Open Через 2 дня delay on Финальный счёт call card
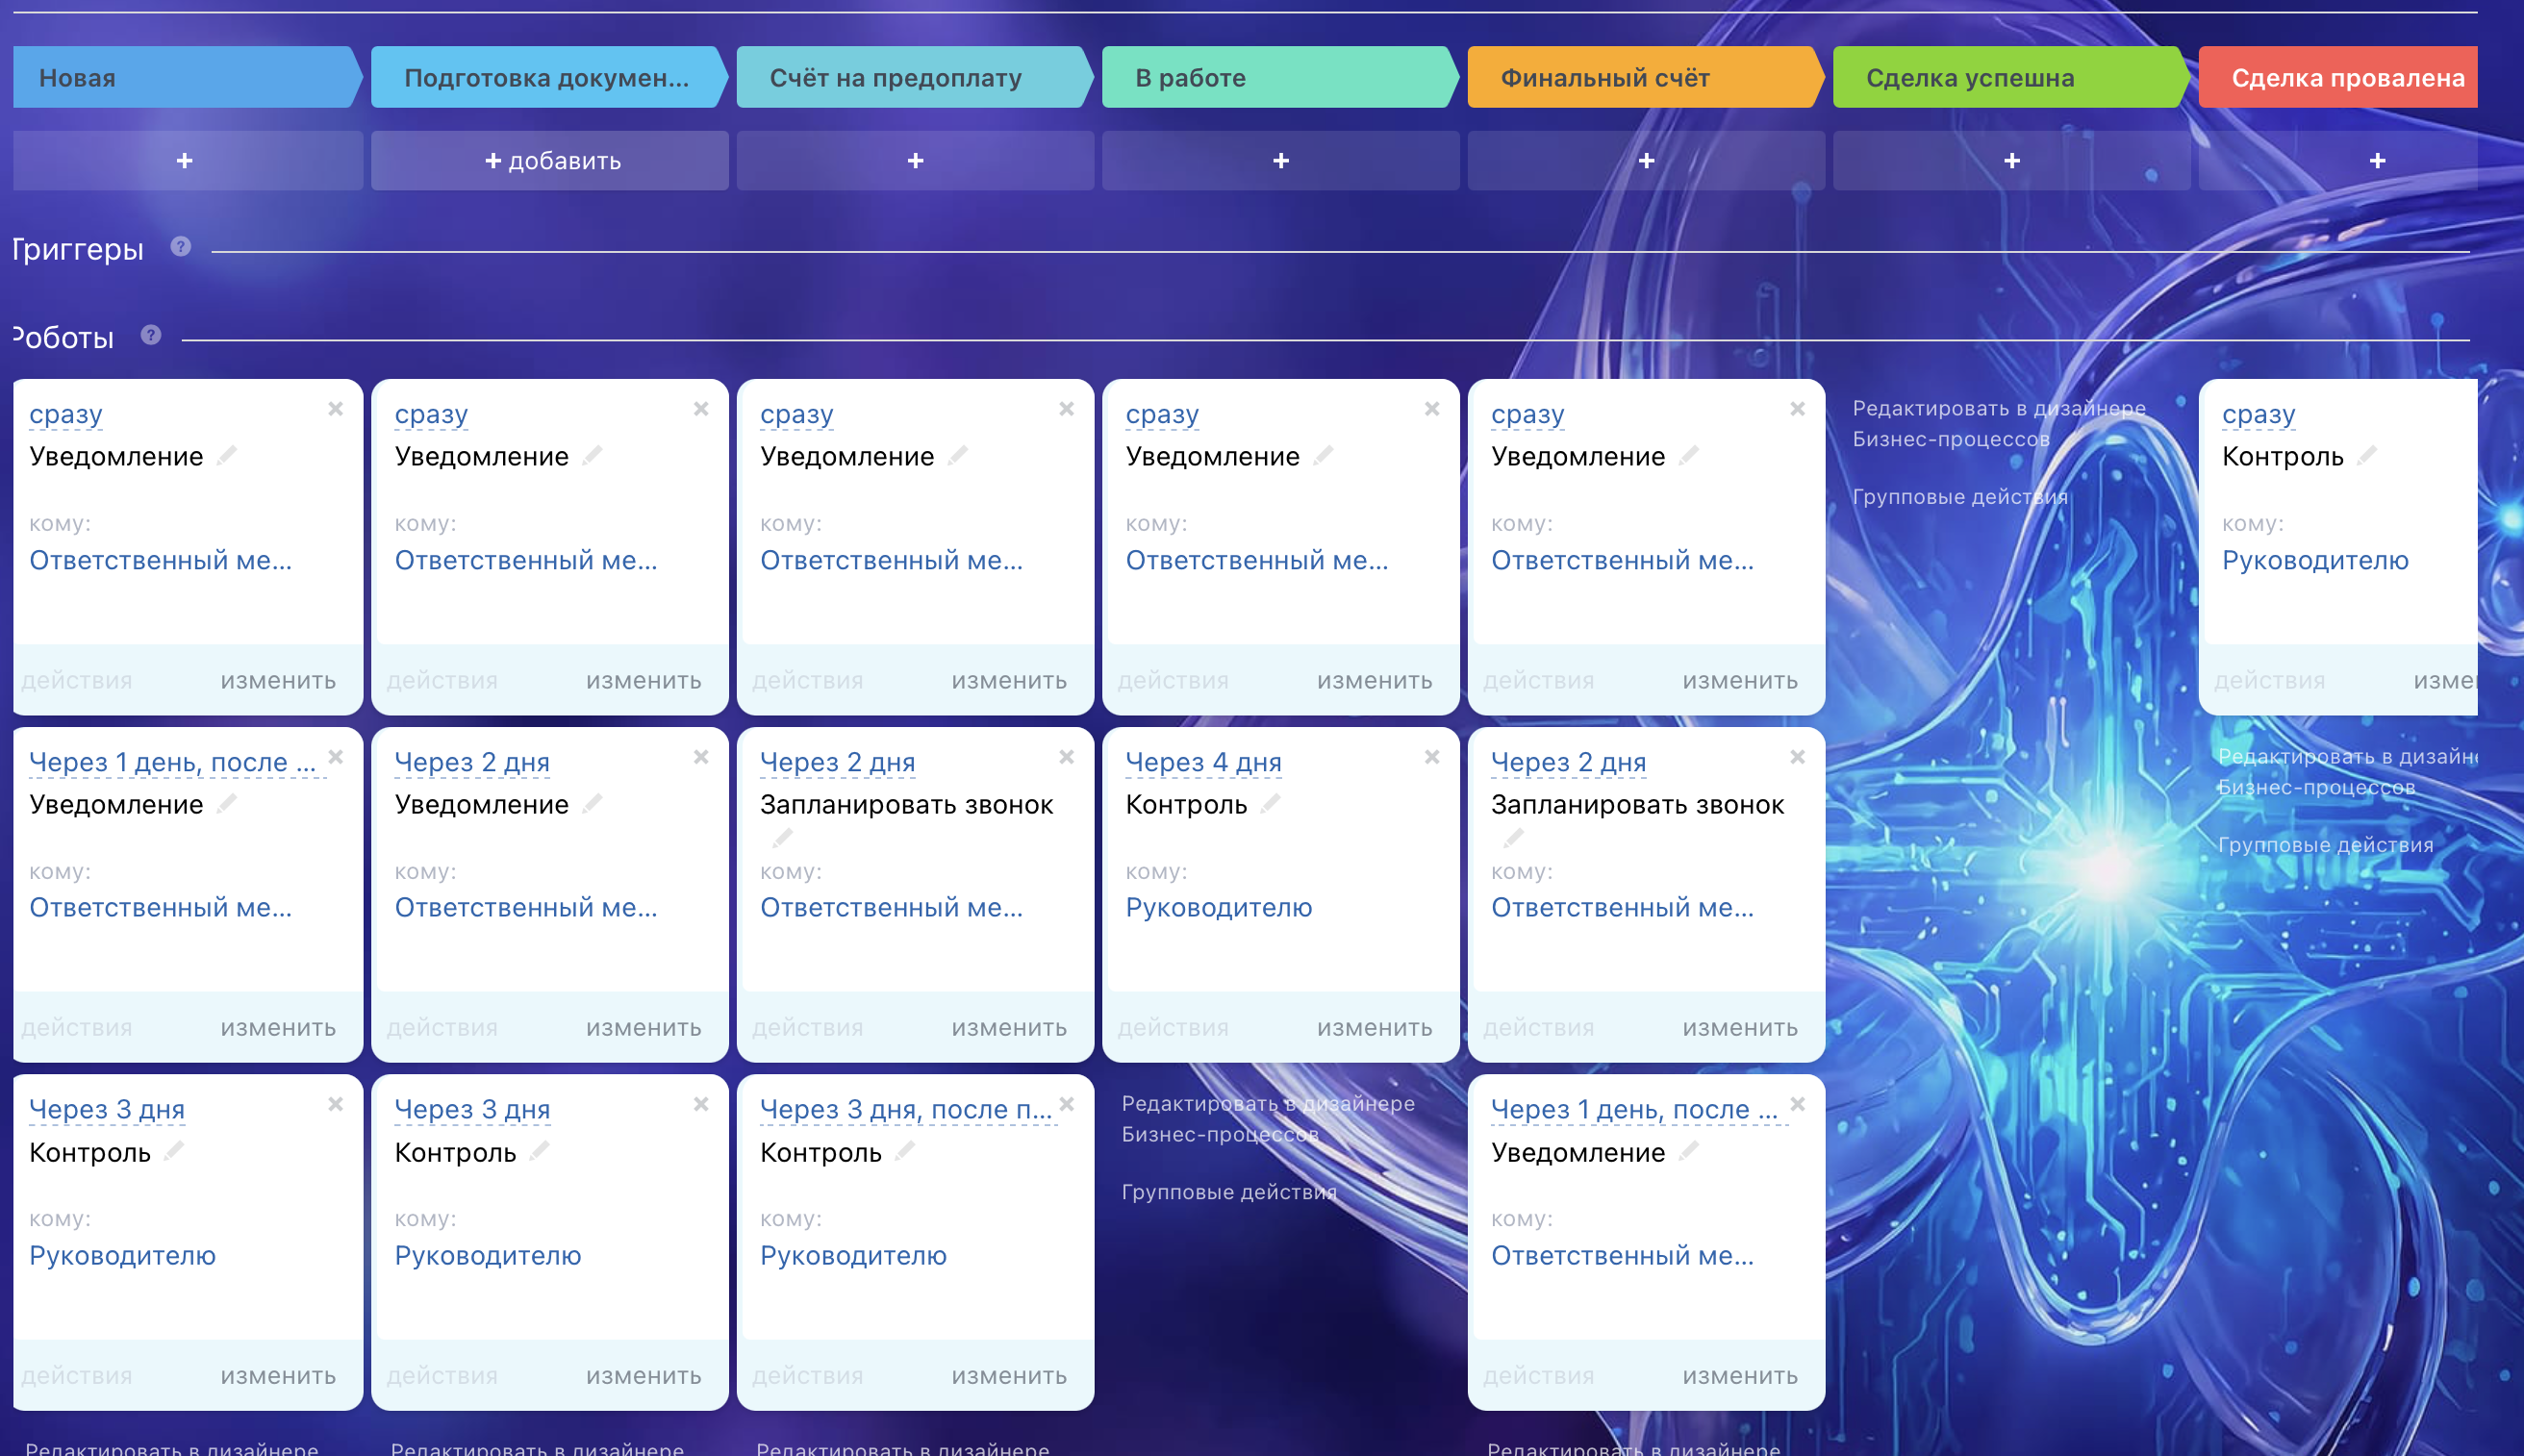 pyautogui.click(x=1568, y=762)
